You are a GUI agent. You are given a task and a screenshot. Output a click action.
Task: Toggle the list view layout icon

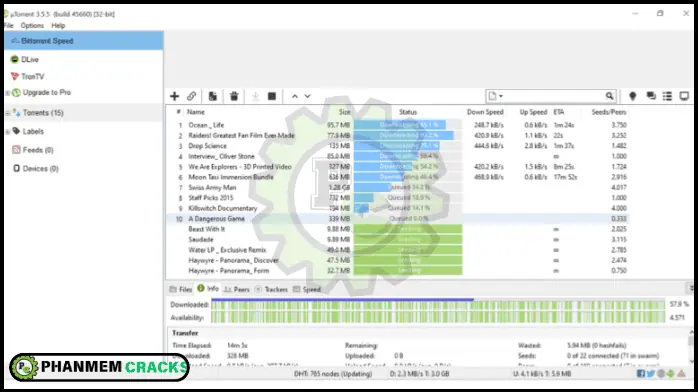pos(667,96)
